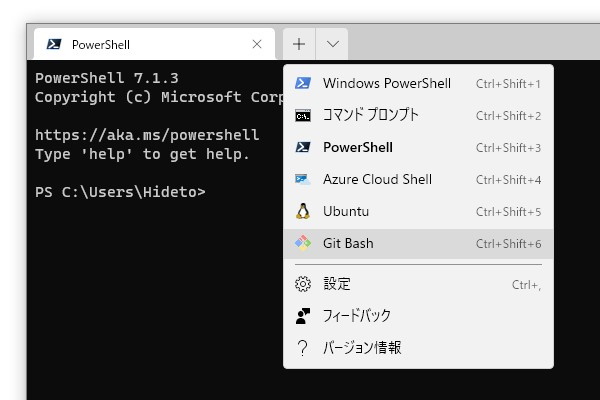The height and width of the screenshot is (400, 600).
Task: Click the Ctrl+Shift+3 shortcut text
Action: (x=509, y=148)
